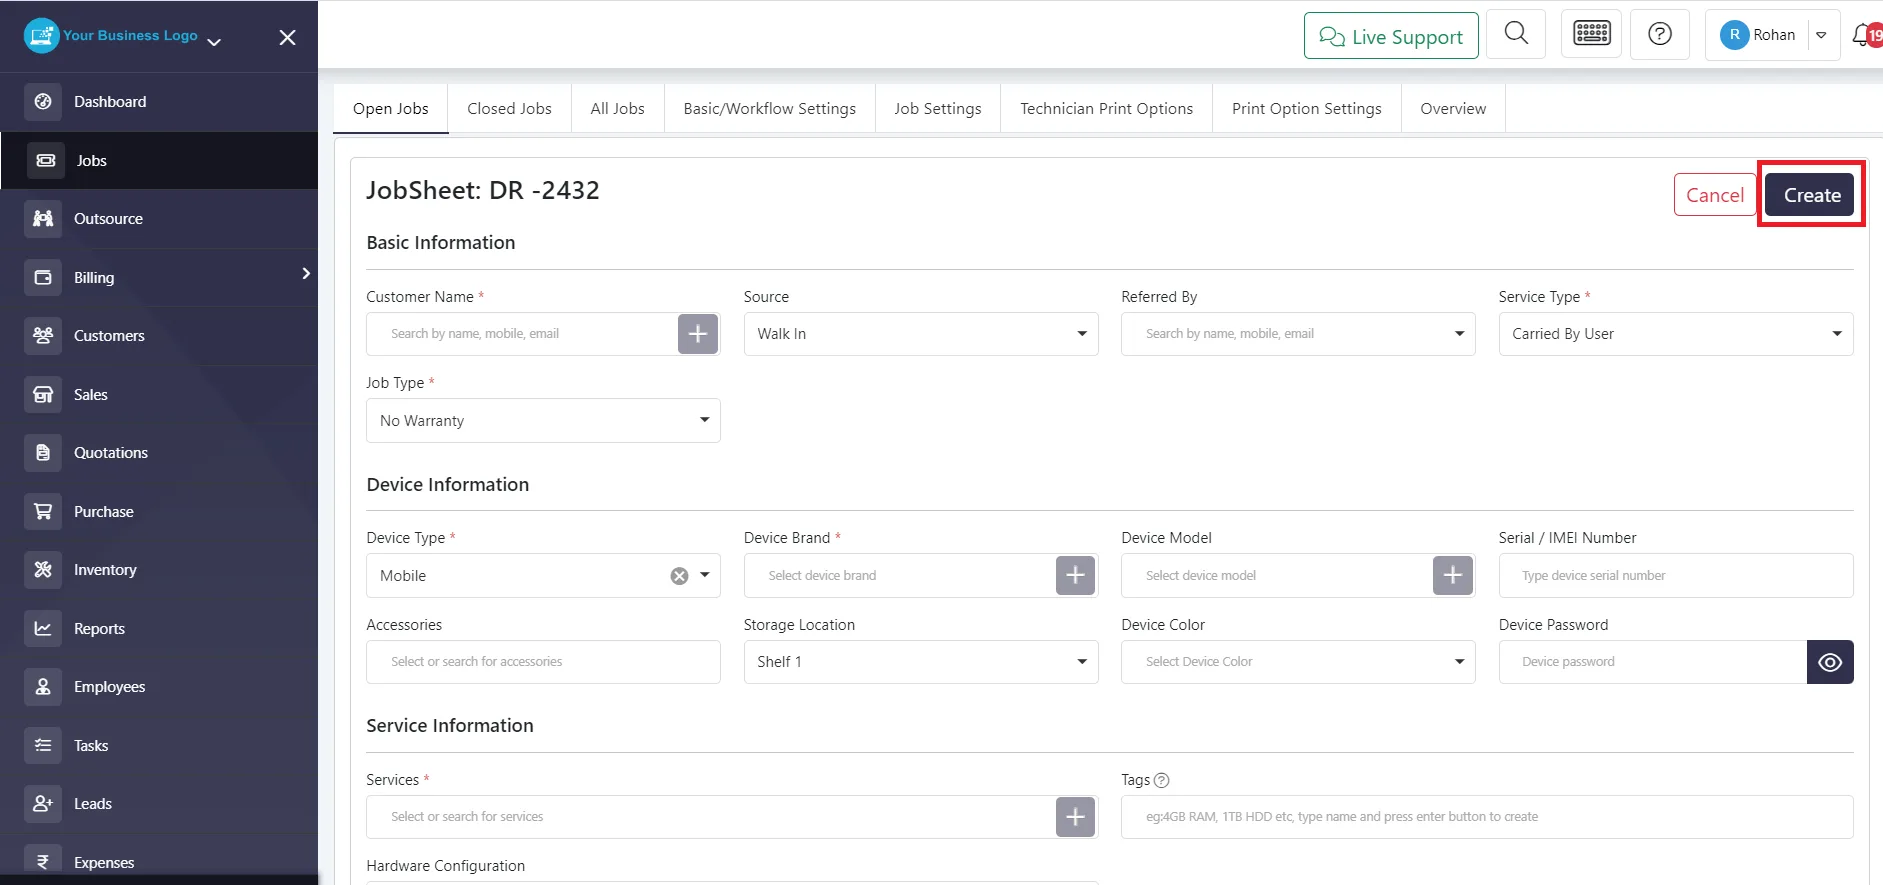Click the Device Brand select field

click(900, 575)
